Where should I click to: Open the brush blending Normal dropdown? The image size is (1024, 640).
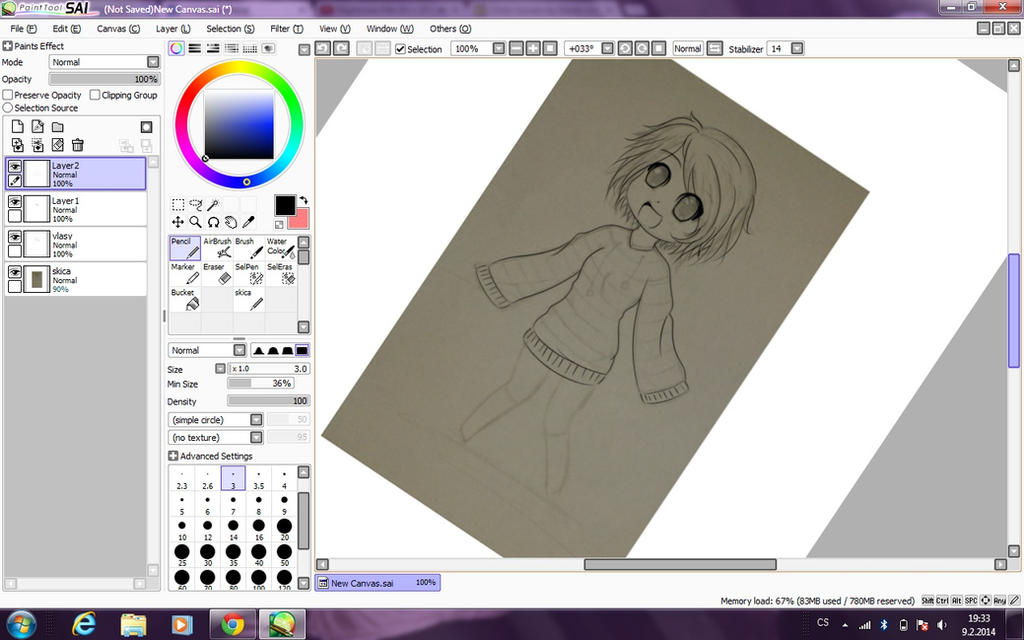239,350
